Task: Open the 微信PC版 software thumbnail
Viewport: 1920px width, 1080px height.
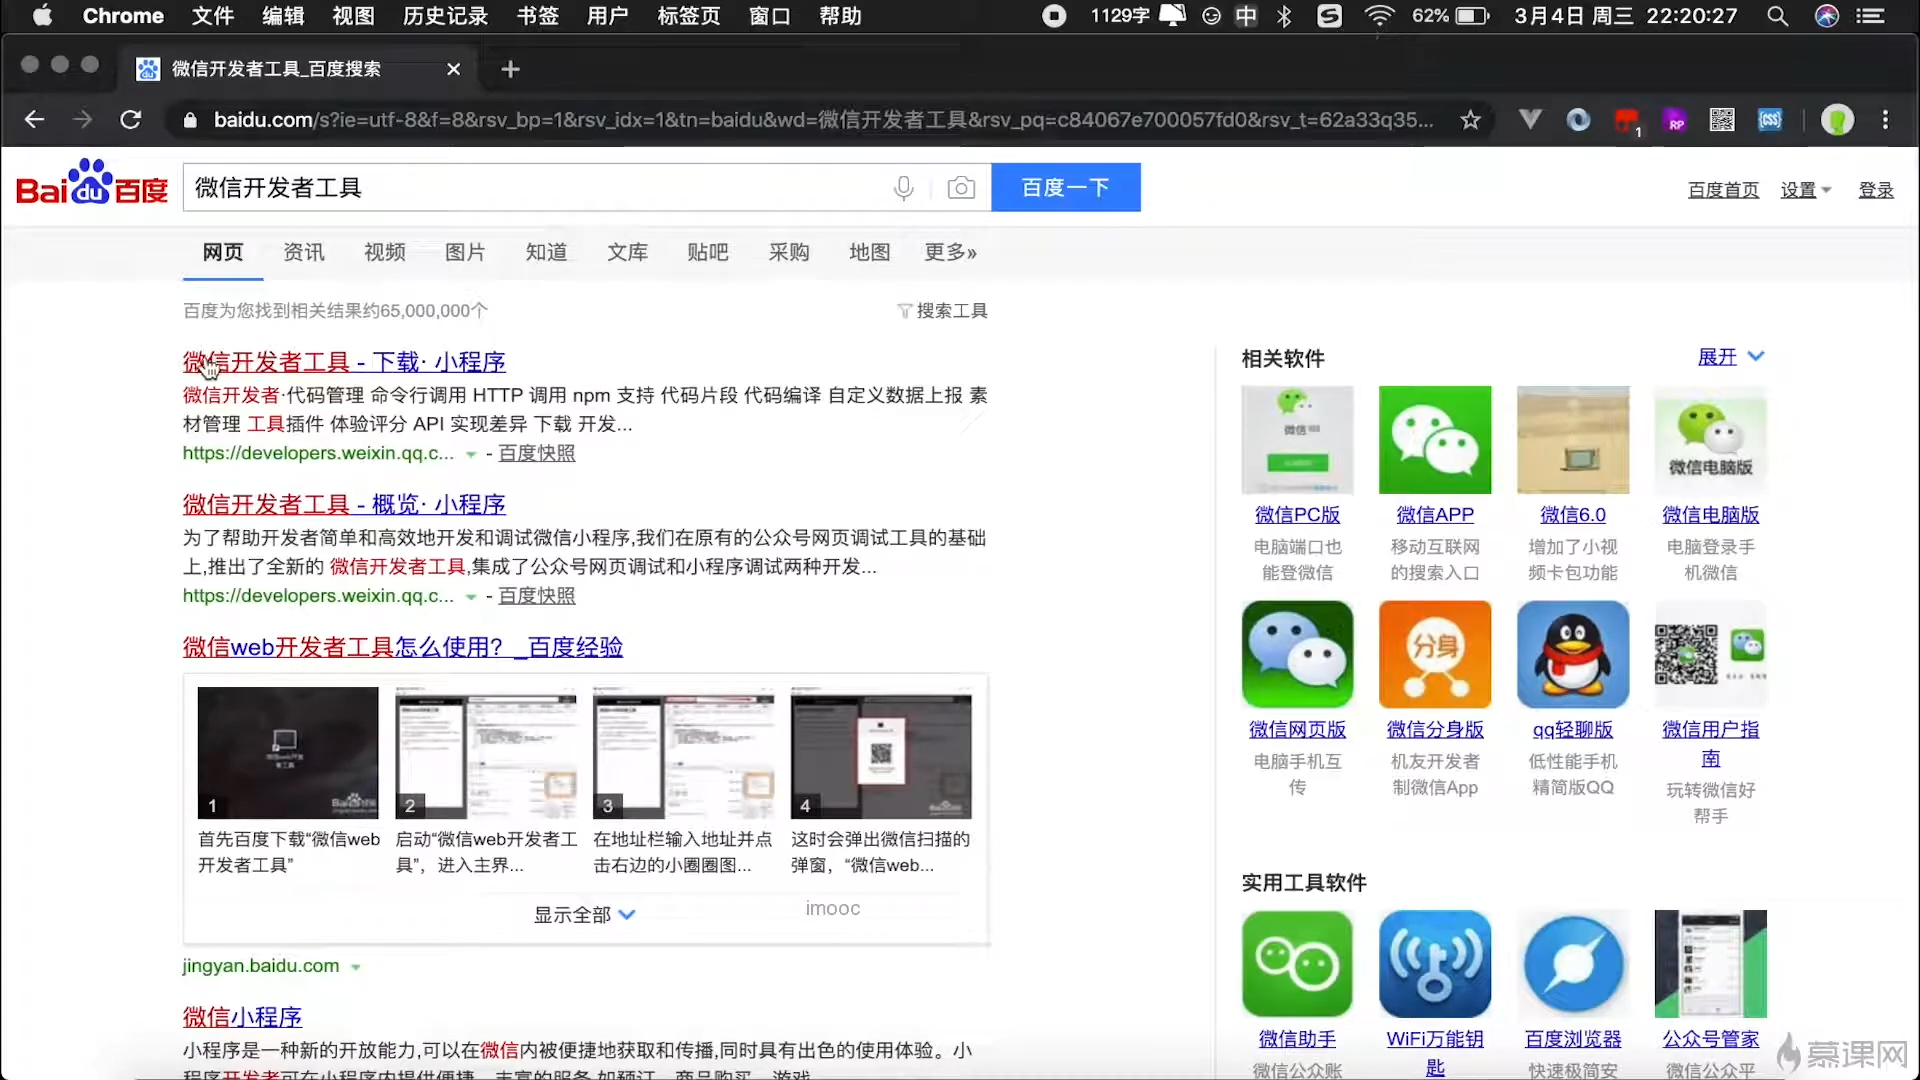Action: (1297, 440)
